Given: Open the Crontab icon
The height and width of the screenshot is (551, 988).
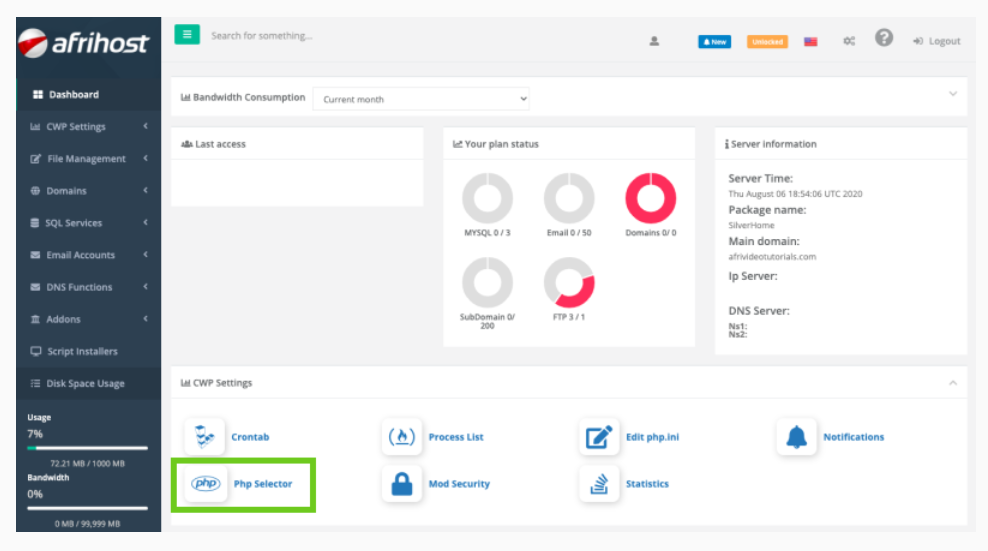Looking at the screenshot, I should pos(205,437).
